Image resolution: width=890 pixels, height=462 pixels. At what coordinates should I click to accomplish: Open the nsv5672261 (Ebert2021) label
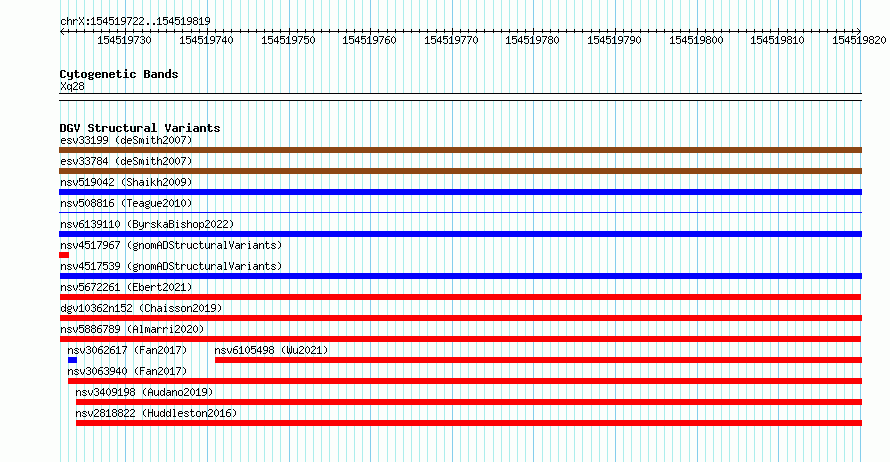tap(126, 287)
